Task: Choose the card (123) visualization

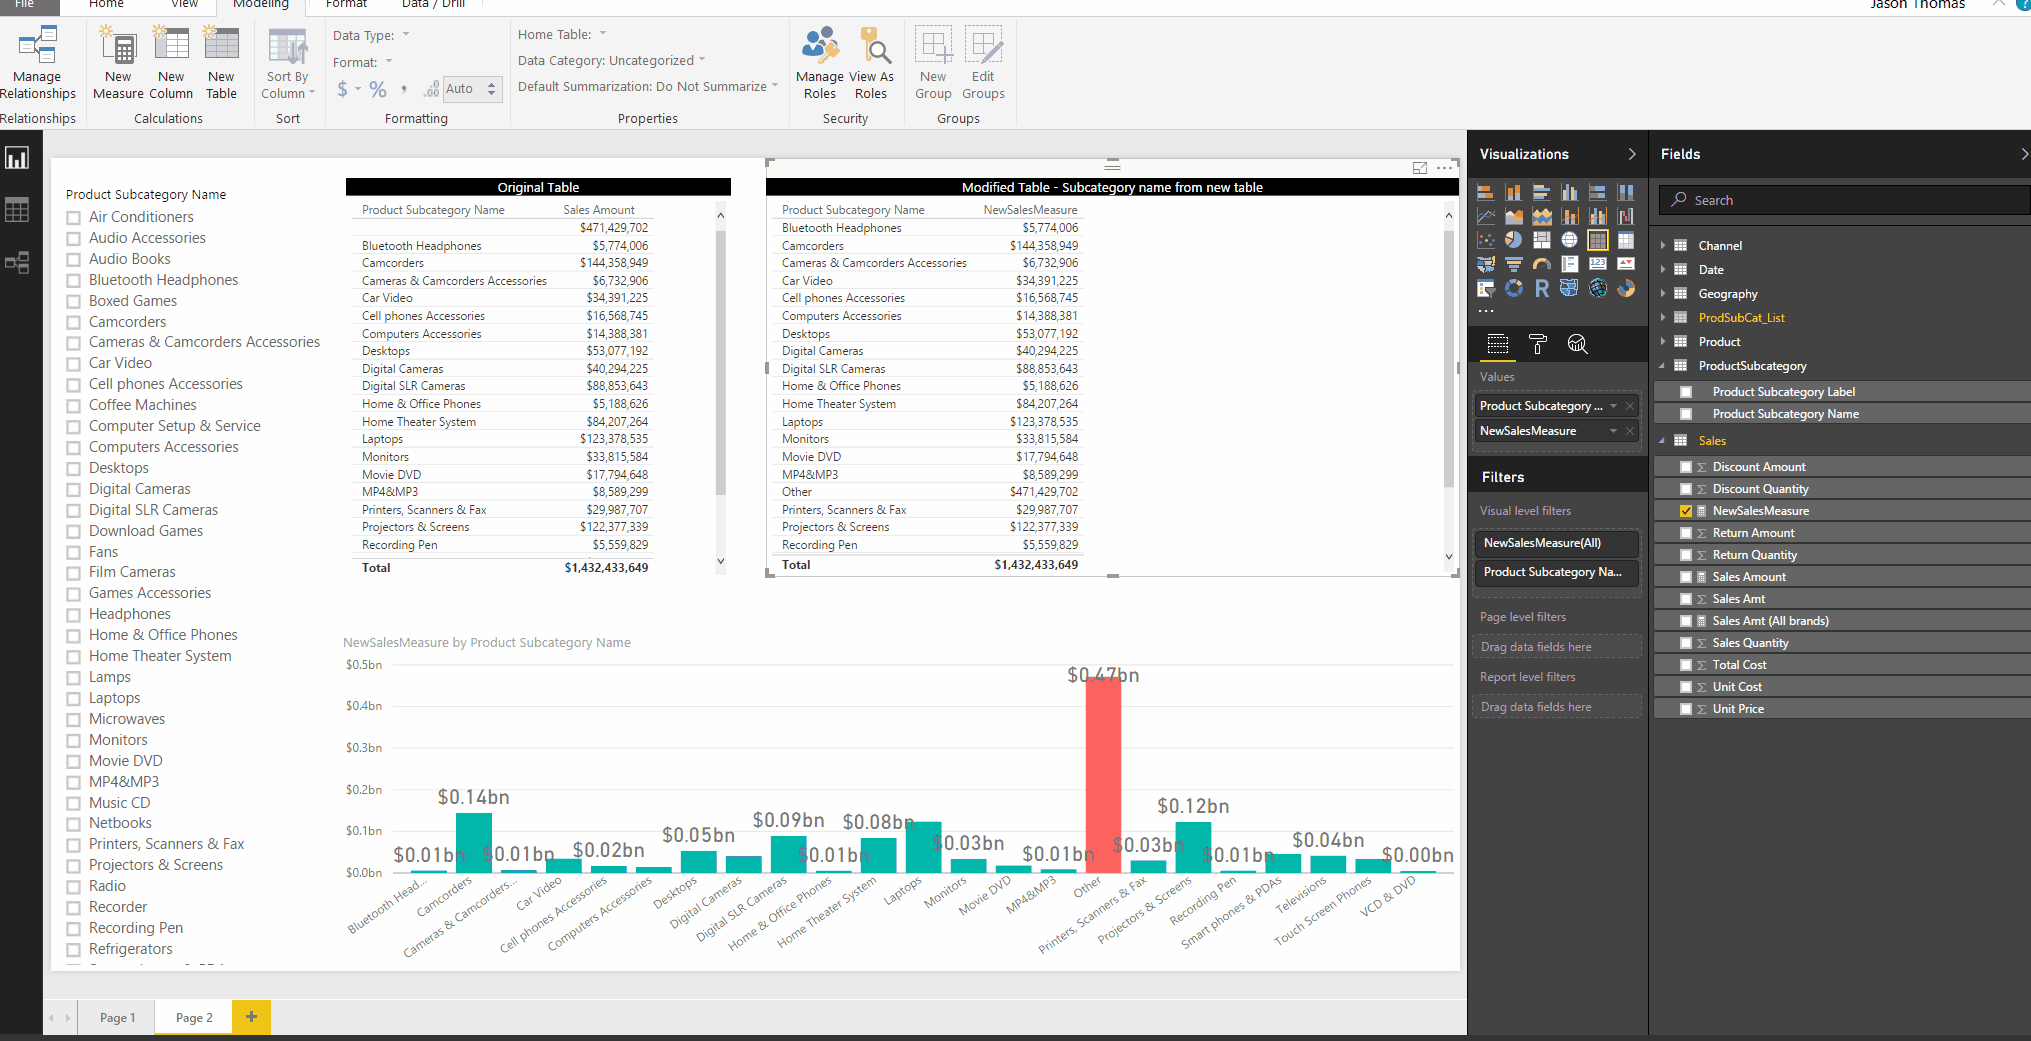Action: click(1598, 264)
